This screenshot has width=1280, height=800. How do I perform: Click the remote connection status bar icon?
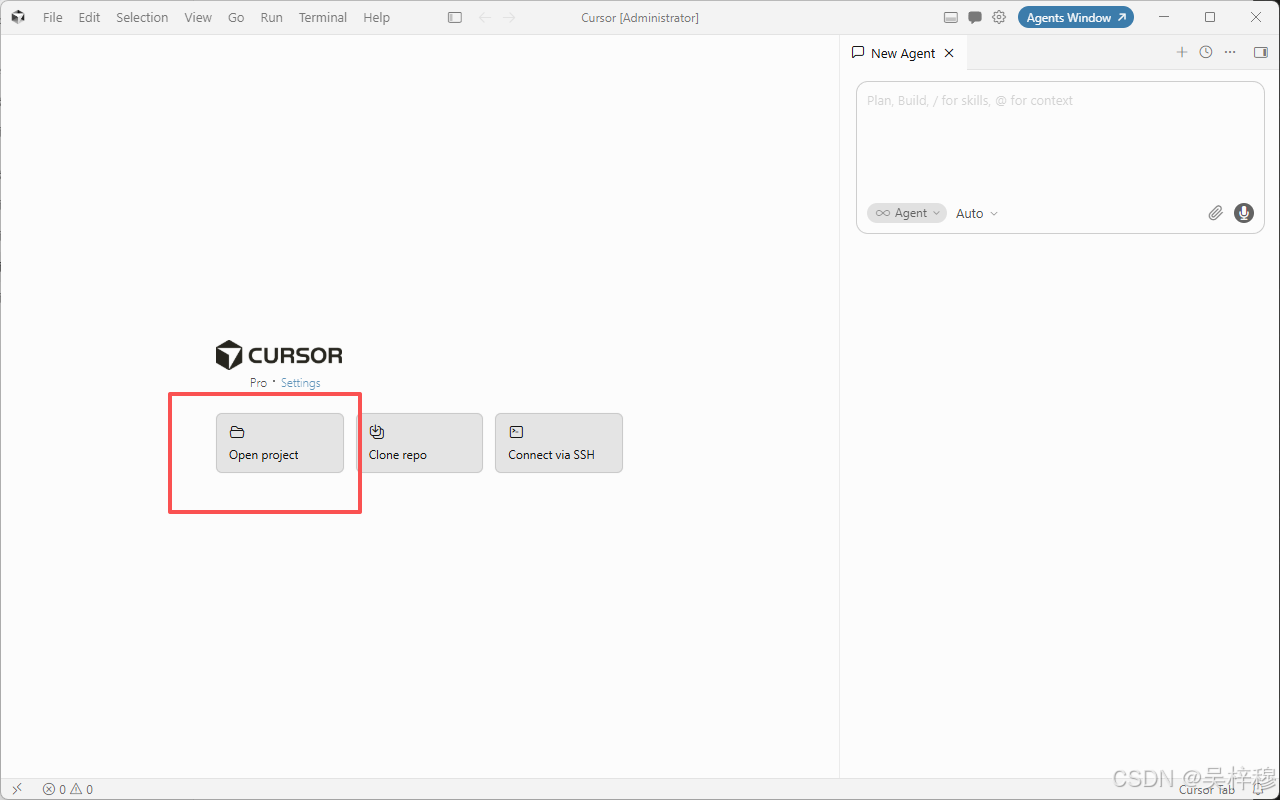pos(17,789)
